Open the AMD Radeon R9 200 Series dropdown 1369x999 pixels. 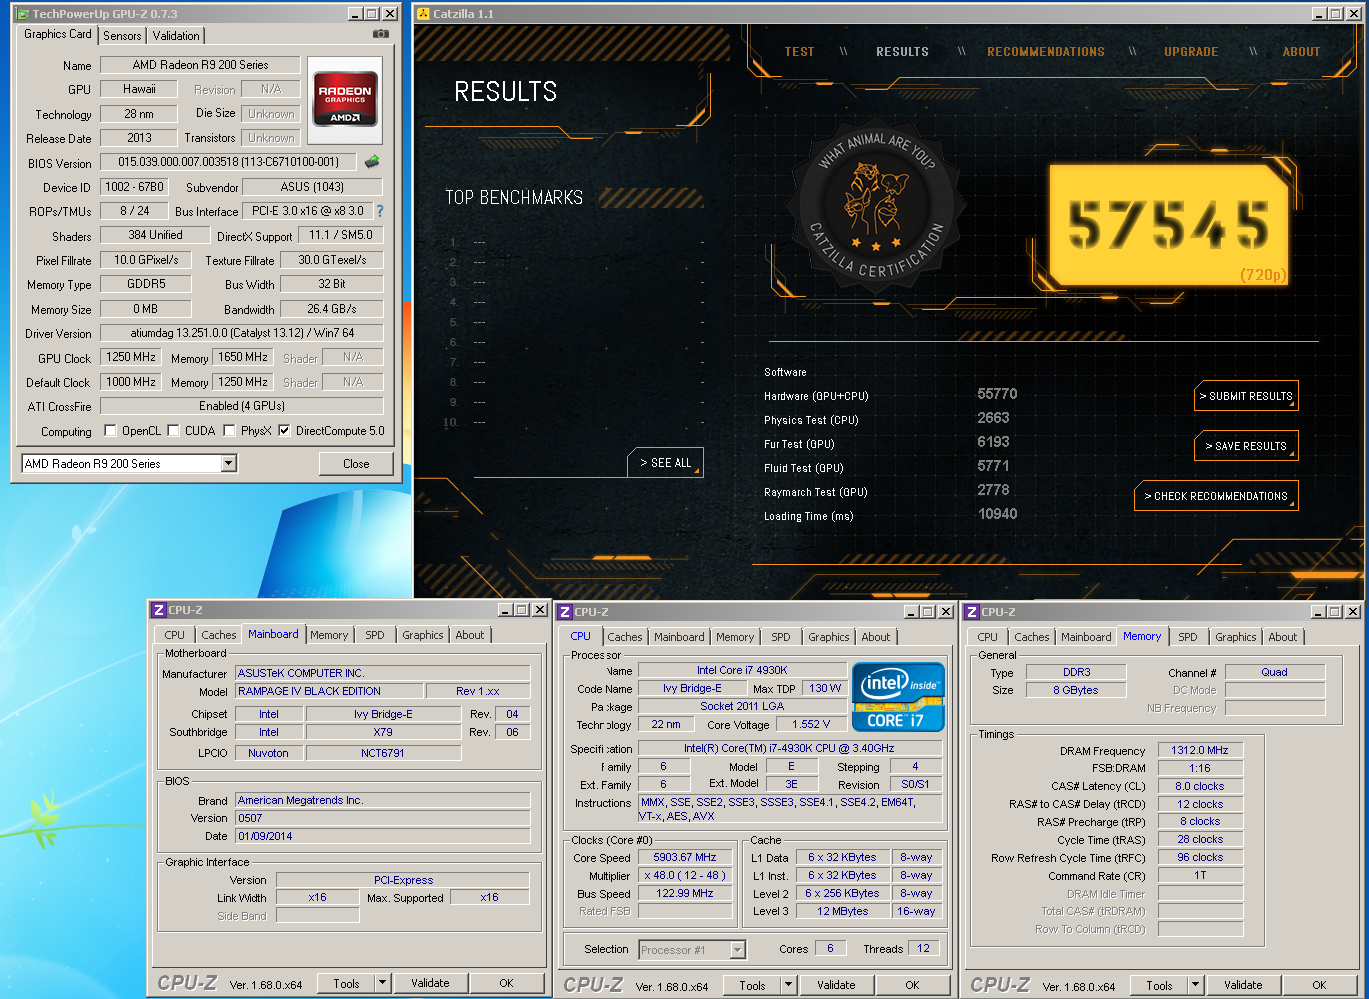pyautogui.click(x=228, y=463)
